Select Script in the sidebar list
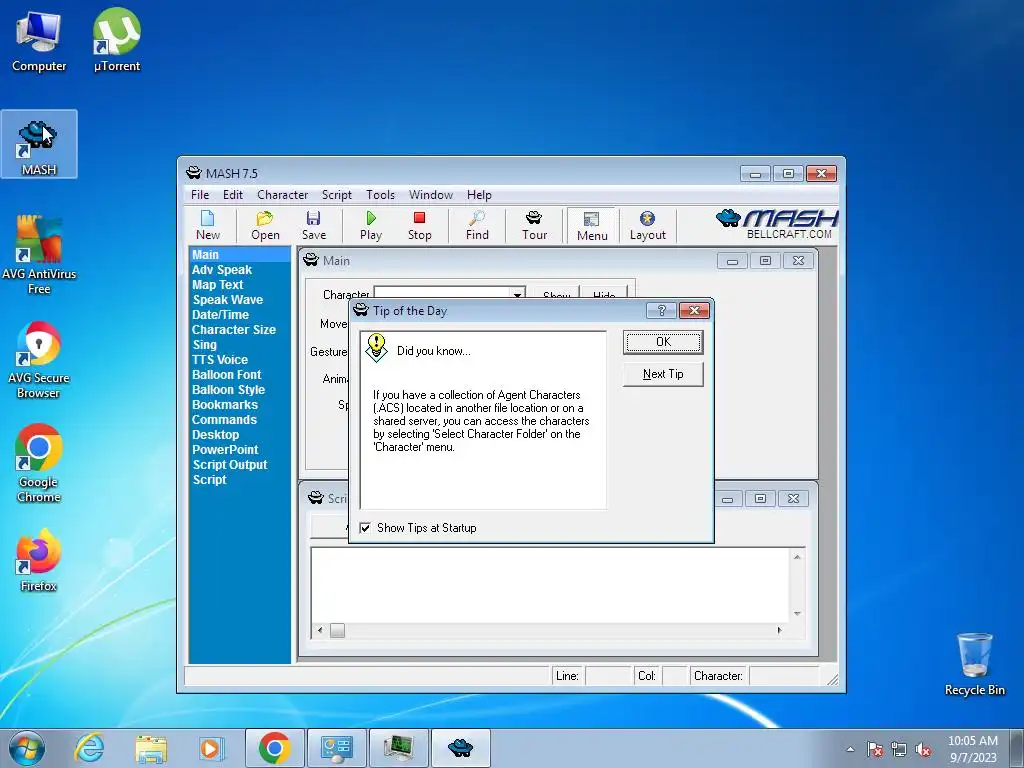 click(209, 480)
